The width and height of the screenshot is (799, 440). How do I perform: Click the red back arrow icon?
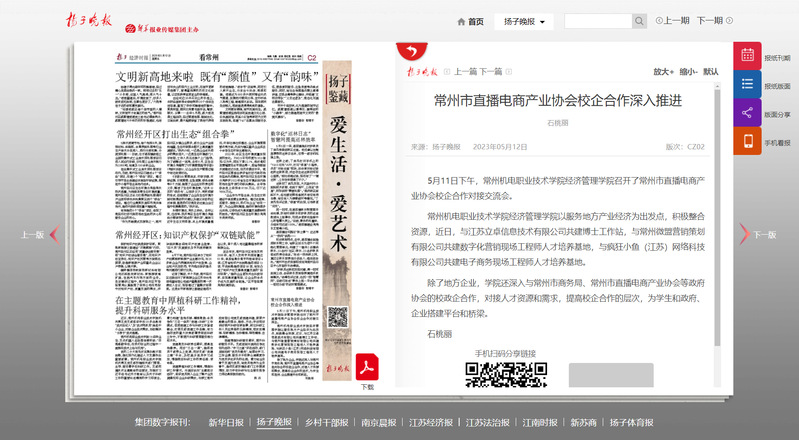407,52
